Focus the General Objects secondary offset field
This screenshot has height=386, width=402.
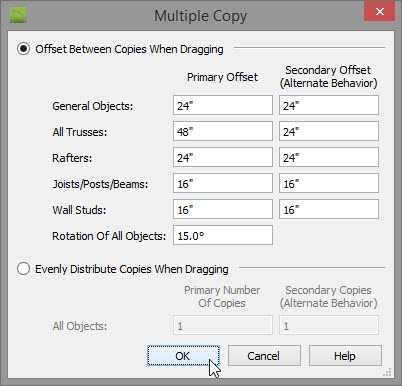coord(329,105)
